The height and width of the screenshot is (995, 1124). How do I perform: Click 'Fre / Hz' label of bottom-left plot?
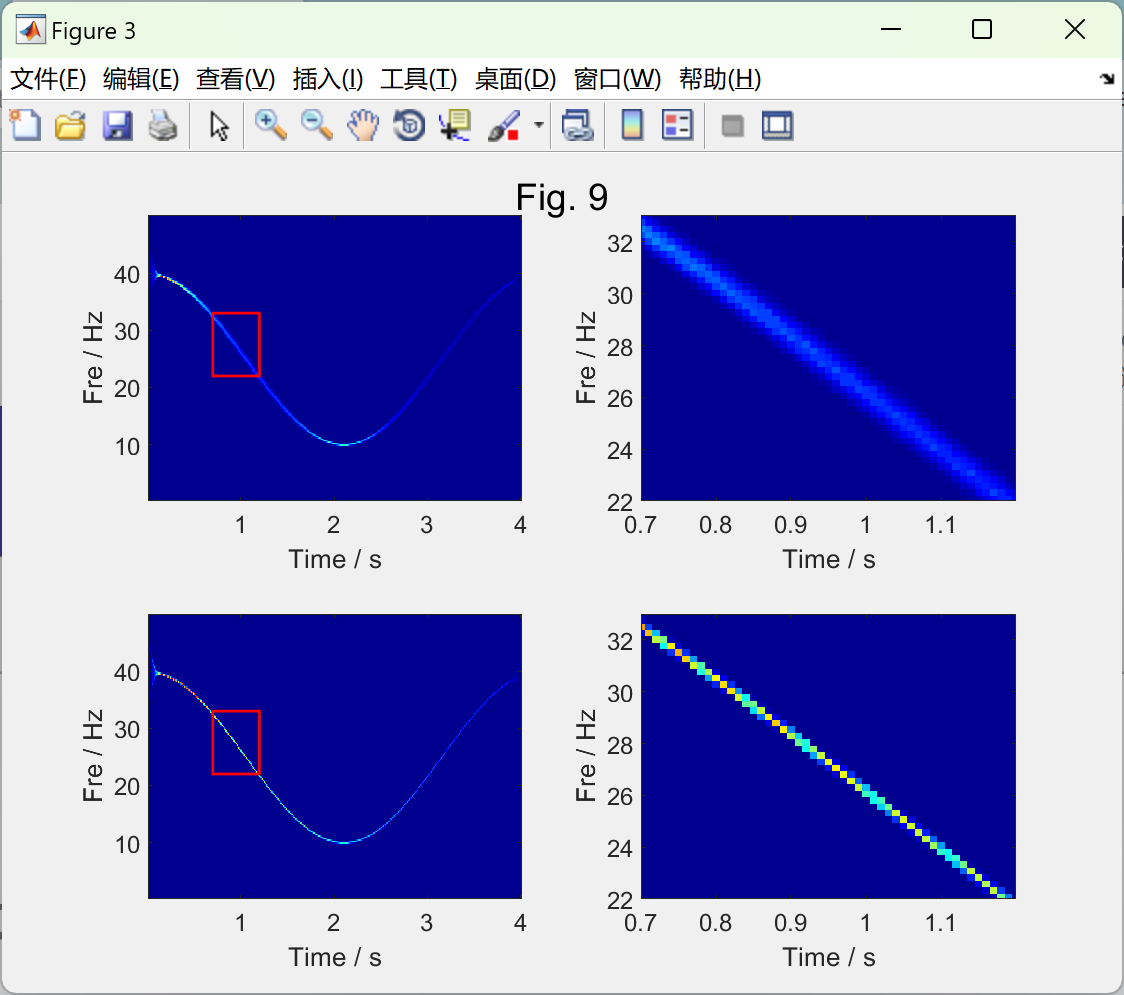(93, 756)
